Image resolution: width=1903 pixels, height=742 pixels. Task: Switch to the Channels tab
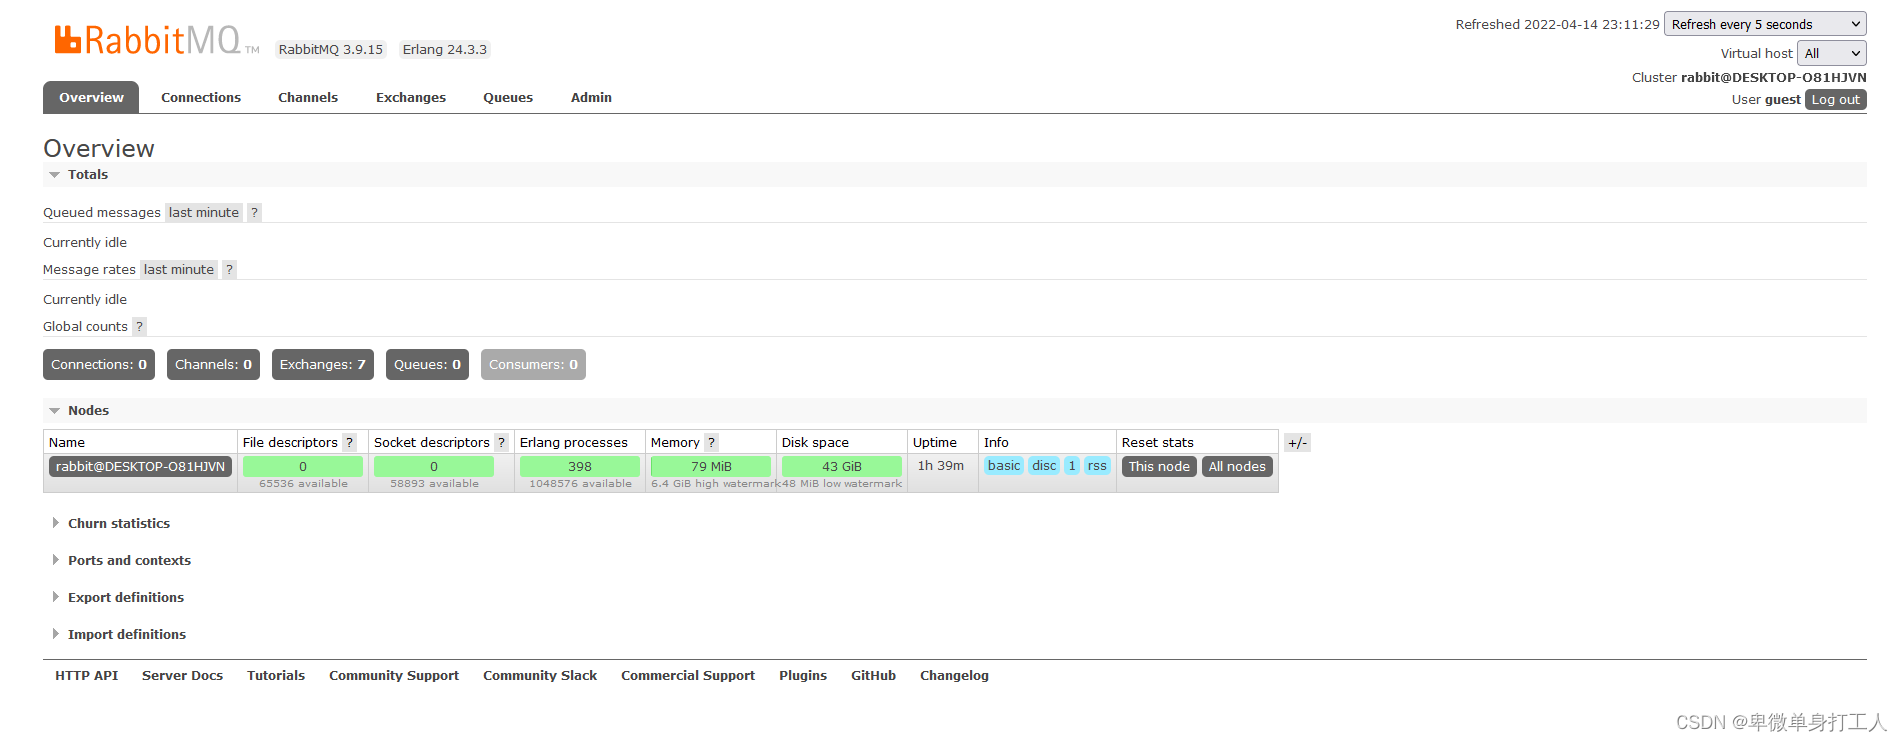308,97
